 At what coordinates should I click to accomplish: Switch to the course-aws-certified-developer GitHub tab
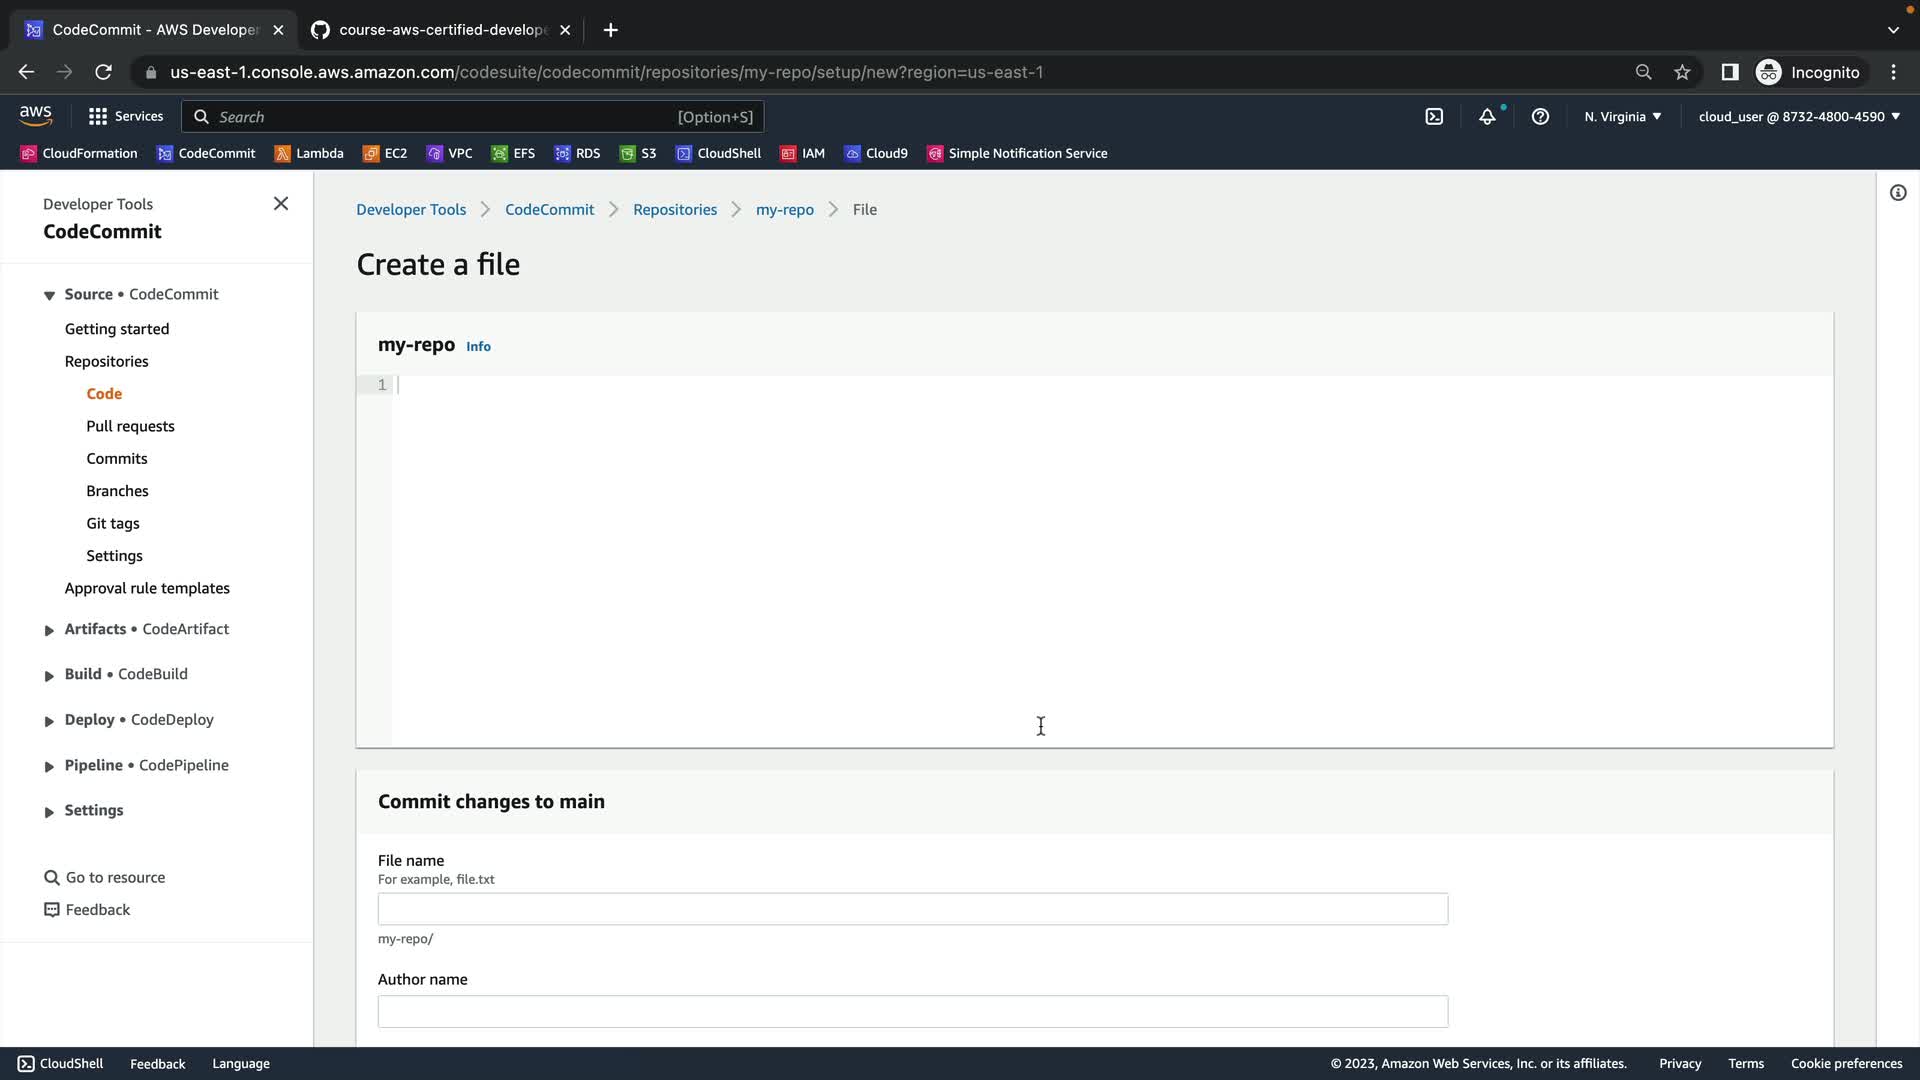click(440, 30)
